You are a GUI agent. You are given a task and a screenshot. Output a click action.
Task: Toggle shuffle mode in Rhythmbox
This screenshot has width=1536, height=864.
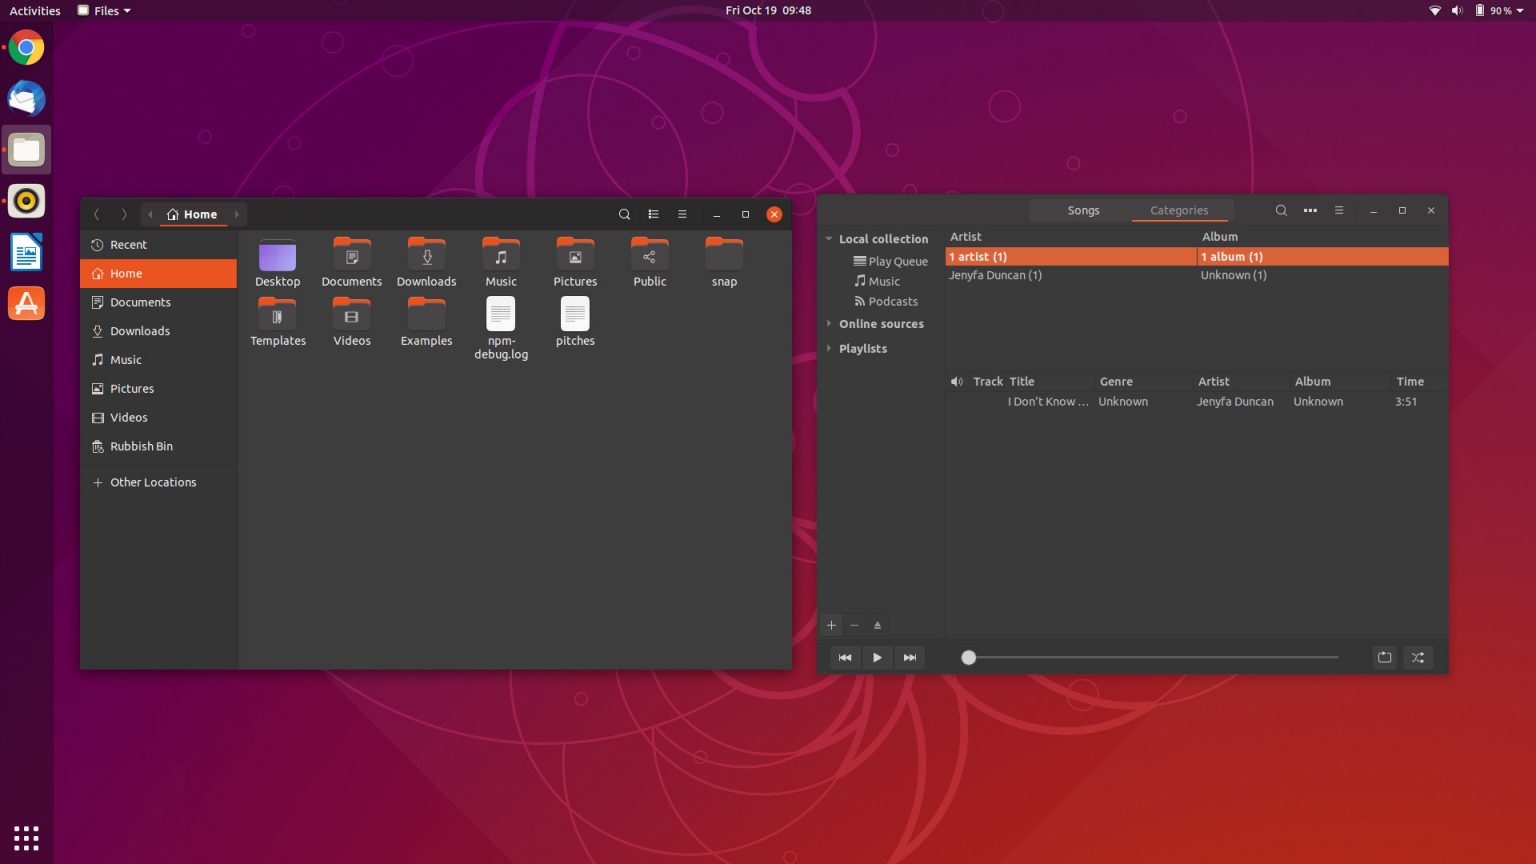click(1417, 657)
